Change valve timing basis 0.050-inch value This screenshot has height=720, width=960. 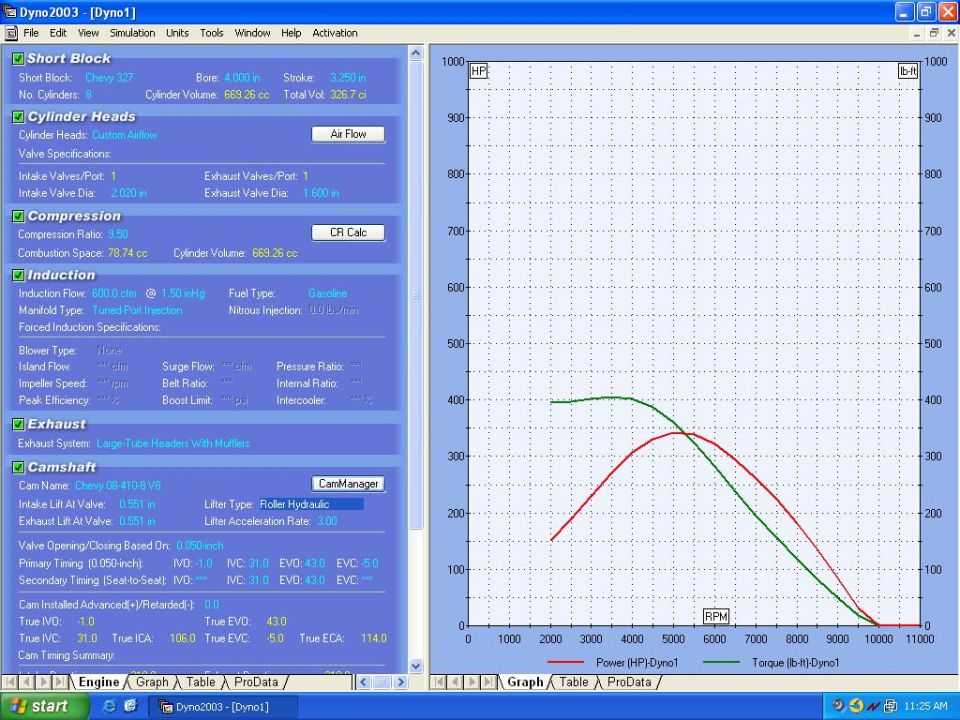200,546
